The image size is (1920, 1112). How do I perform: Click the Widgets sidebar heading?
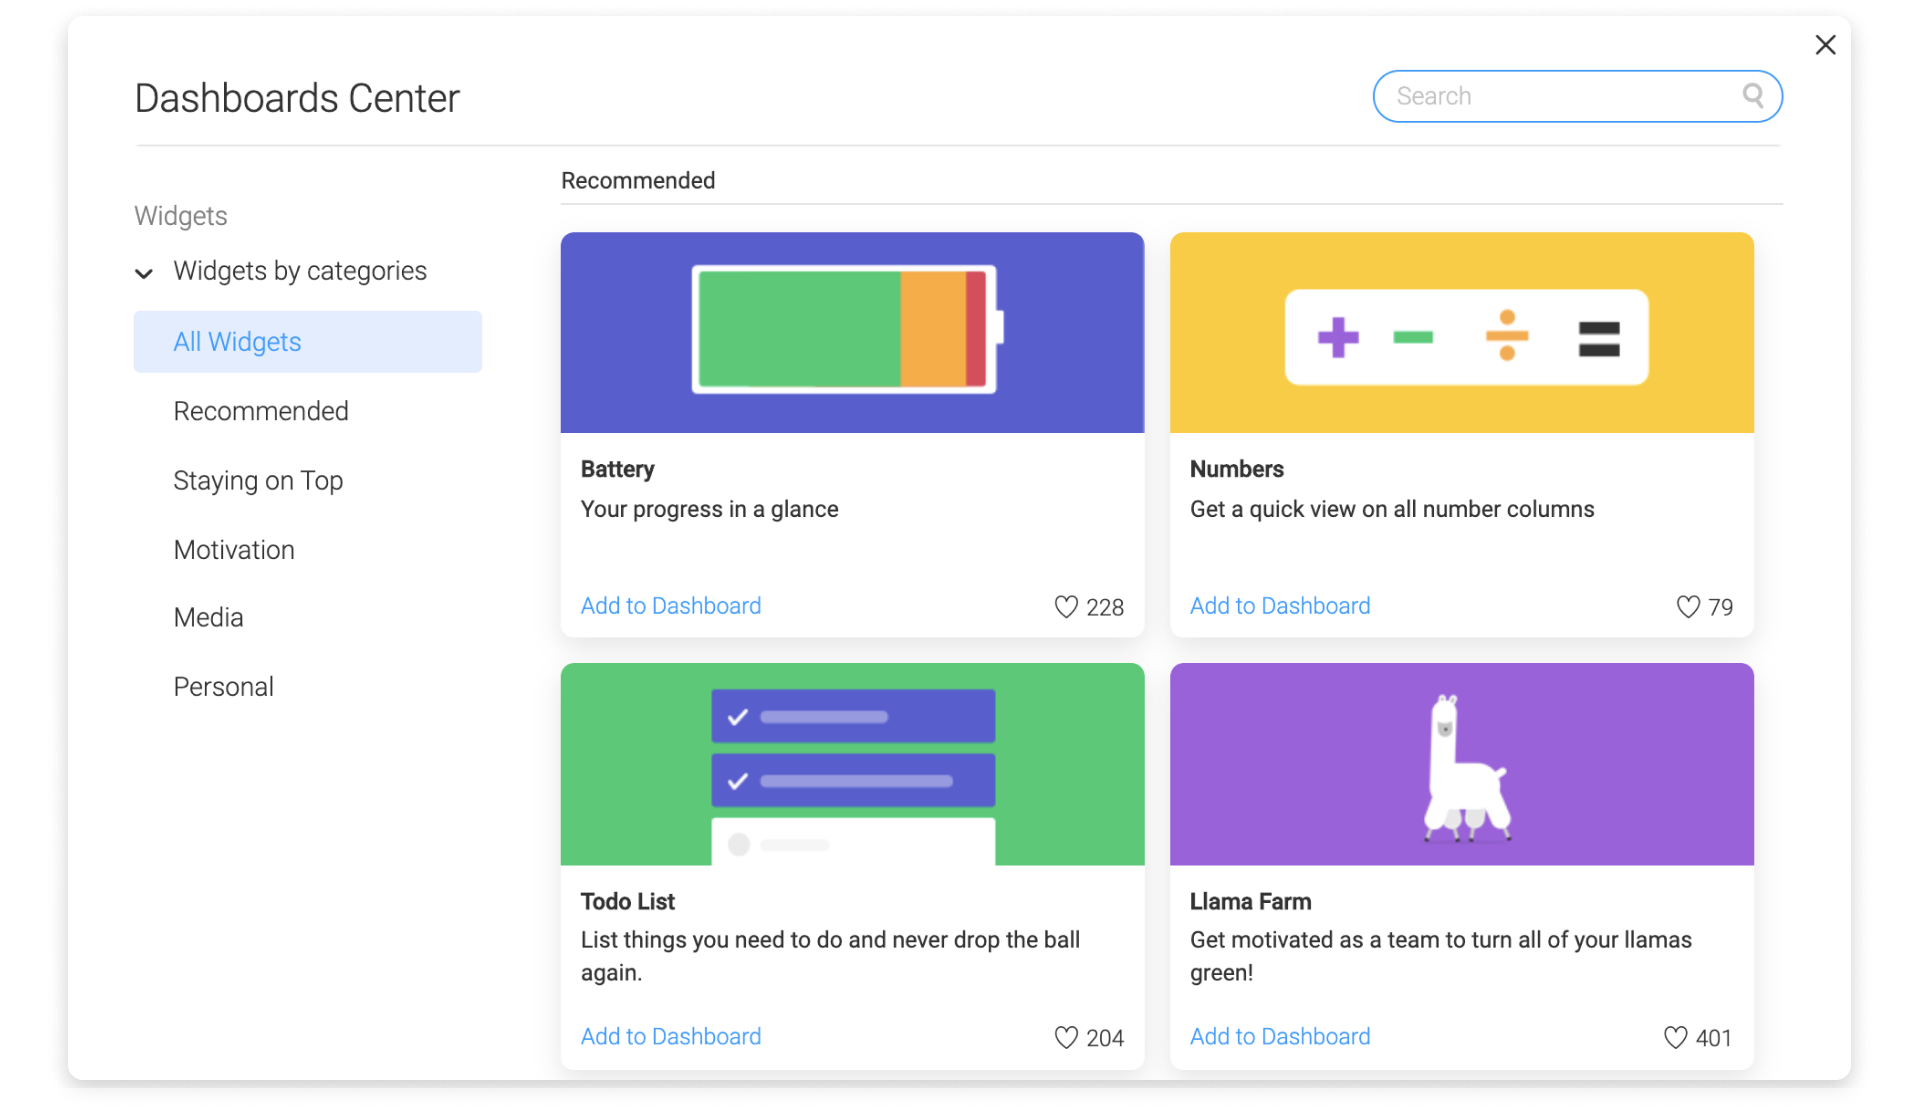coord(181,216)
